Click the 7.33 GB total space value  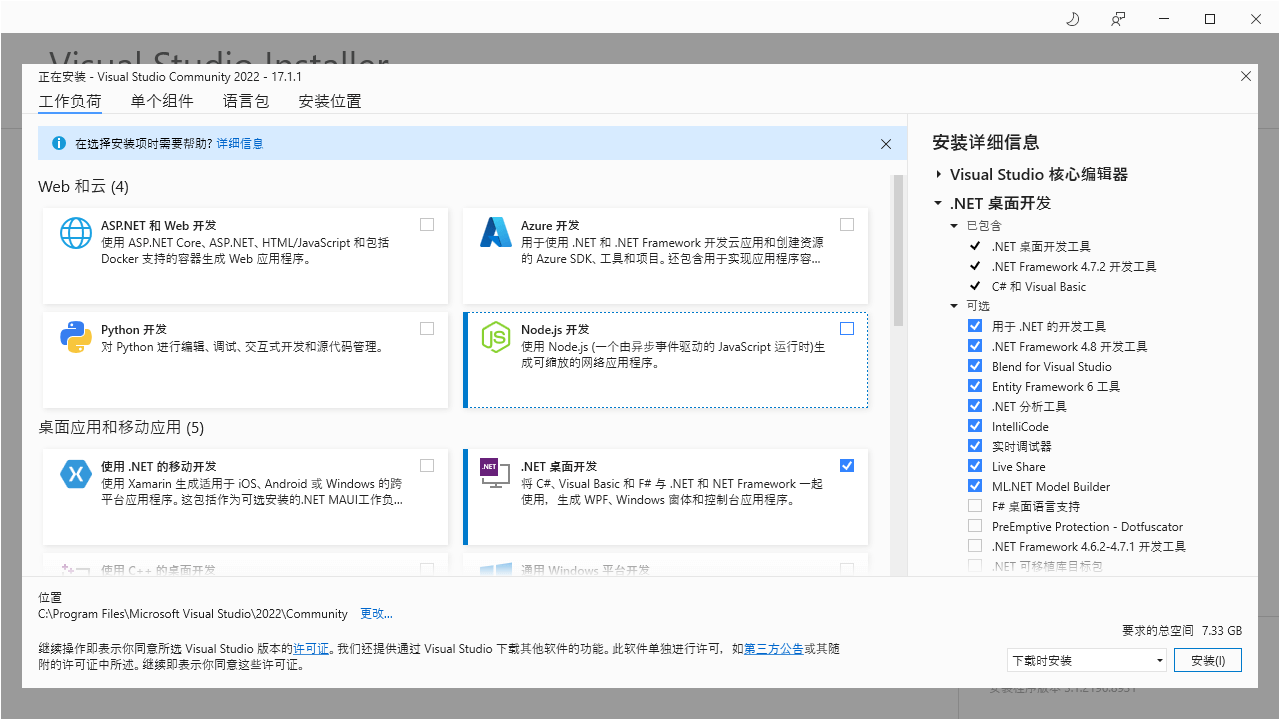[x=1222, y=631]
